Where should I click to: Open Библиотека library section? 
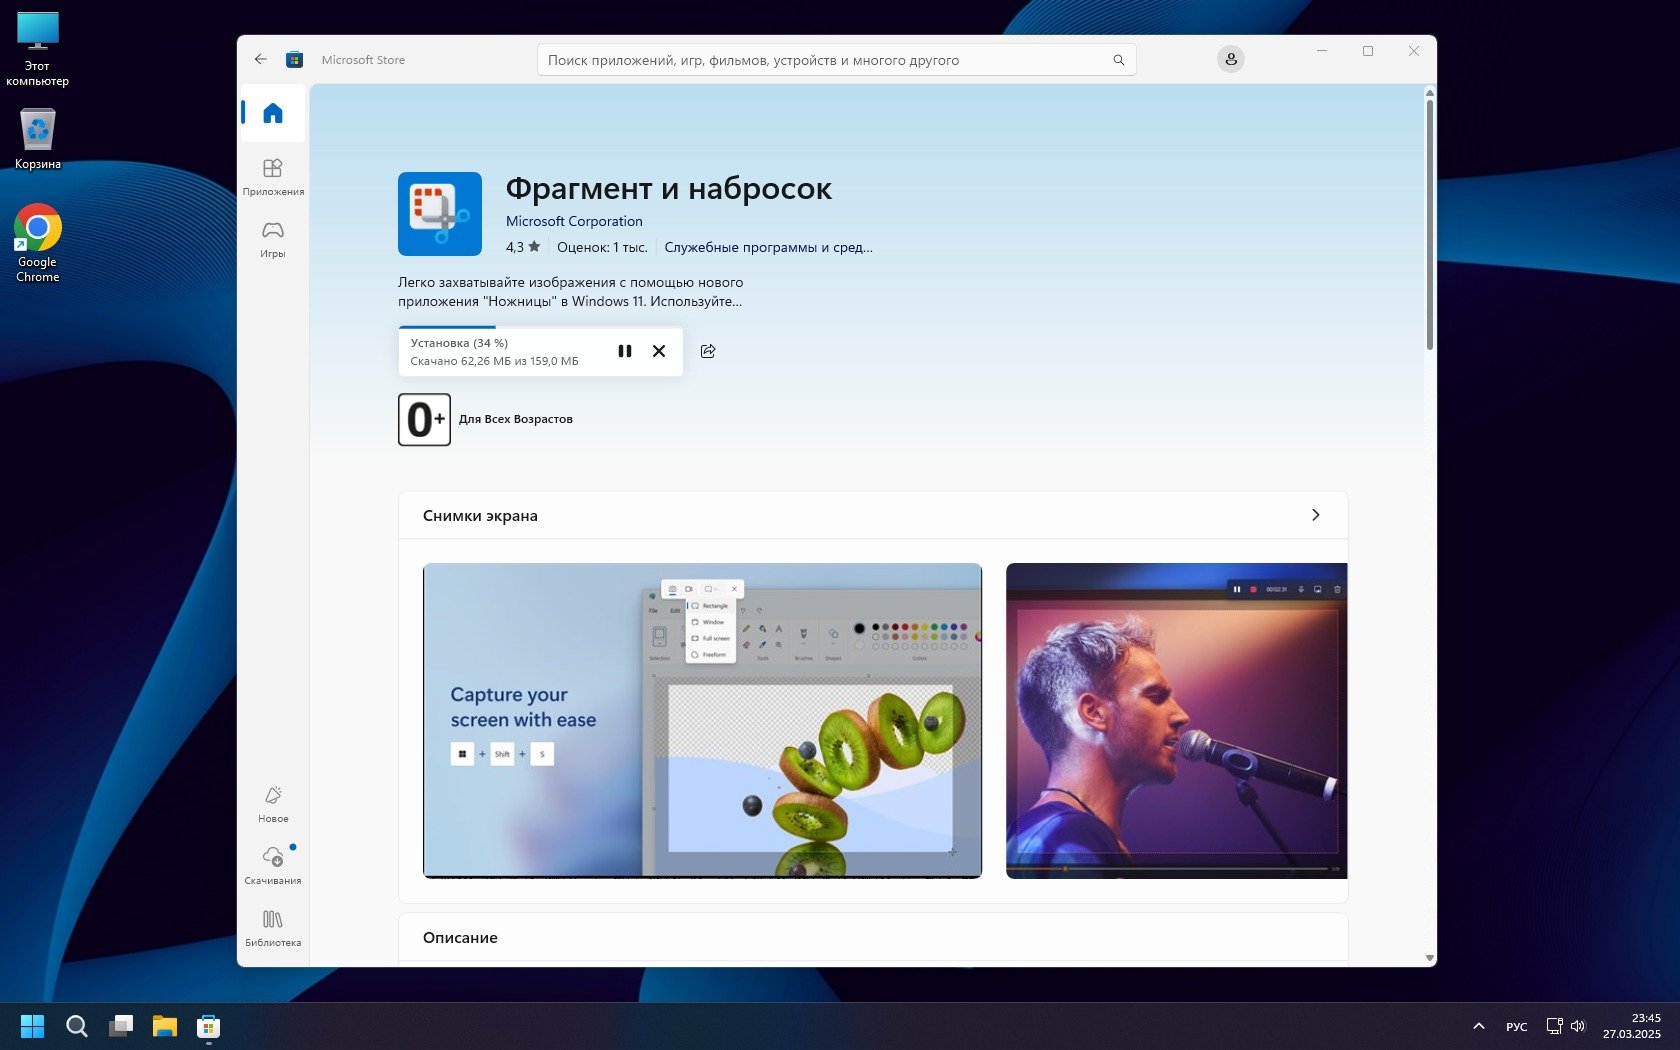273,927
